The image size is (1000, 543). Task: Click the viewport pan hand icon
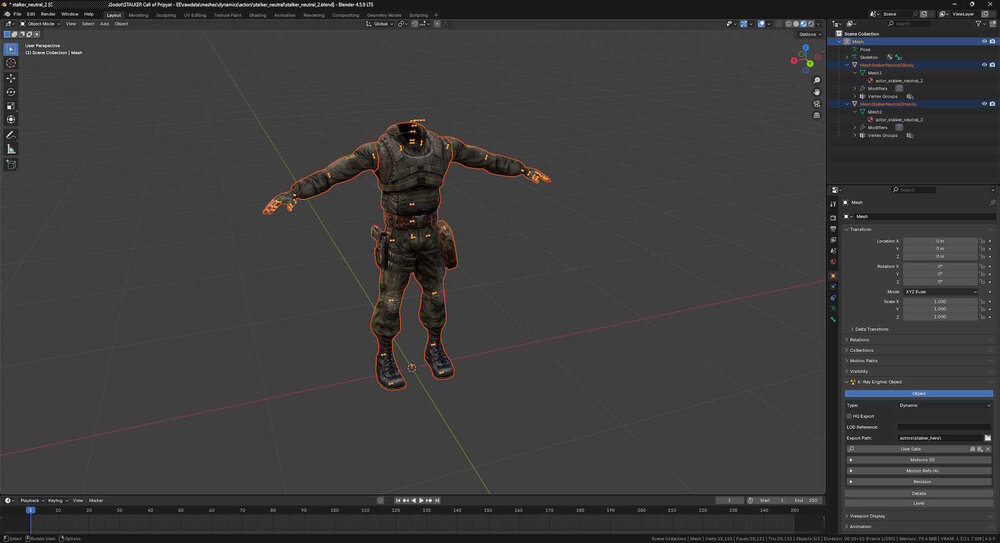click(x=816, y=92)
